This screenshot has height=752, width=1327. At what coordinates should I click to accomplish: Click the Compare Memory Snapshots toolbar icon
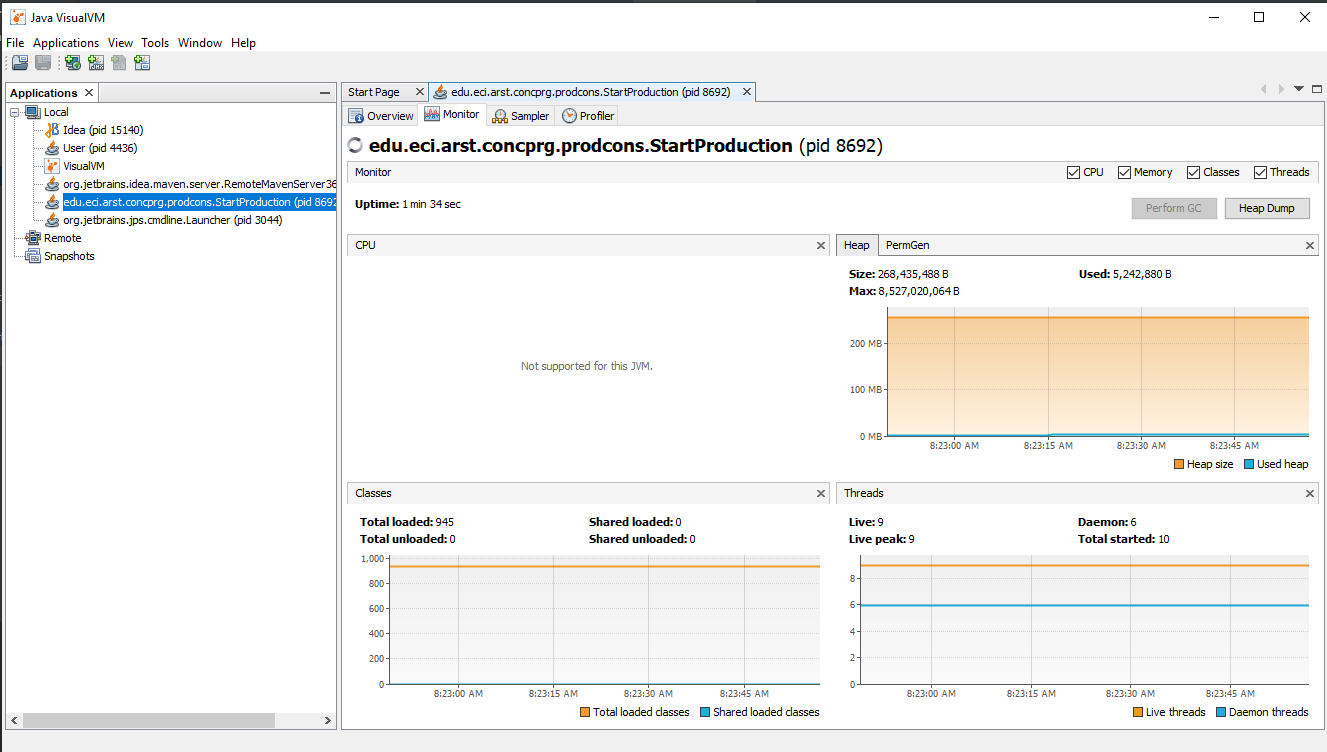142,63
